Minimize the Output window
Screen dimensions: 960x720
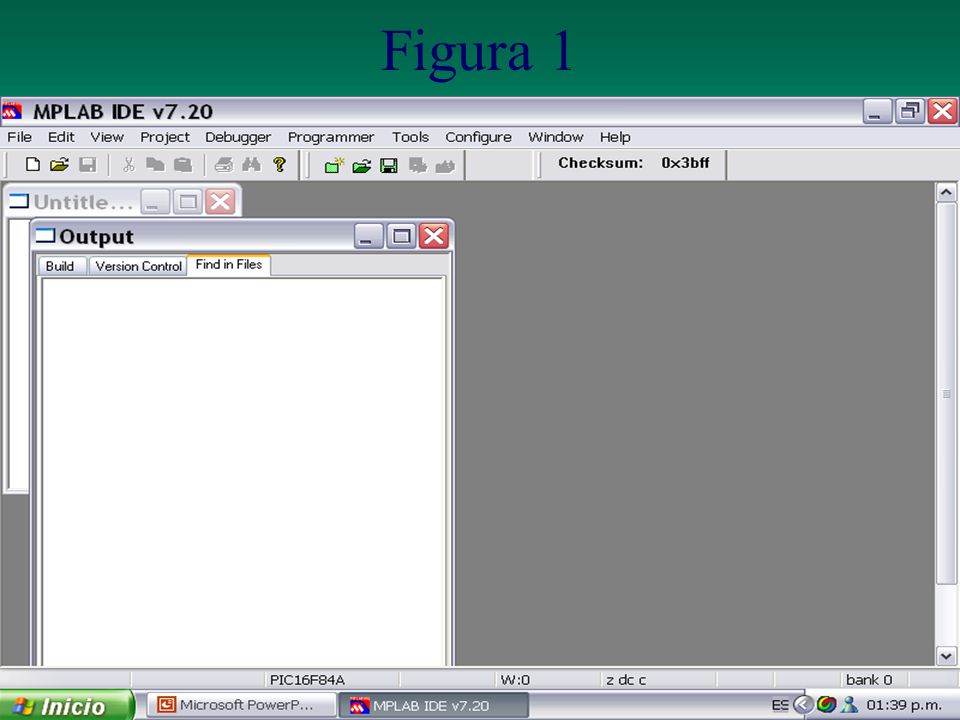369,236
